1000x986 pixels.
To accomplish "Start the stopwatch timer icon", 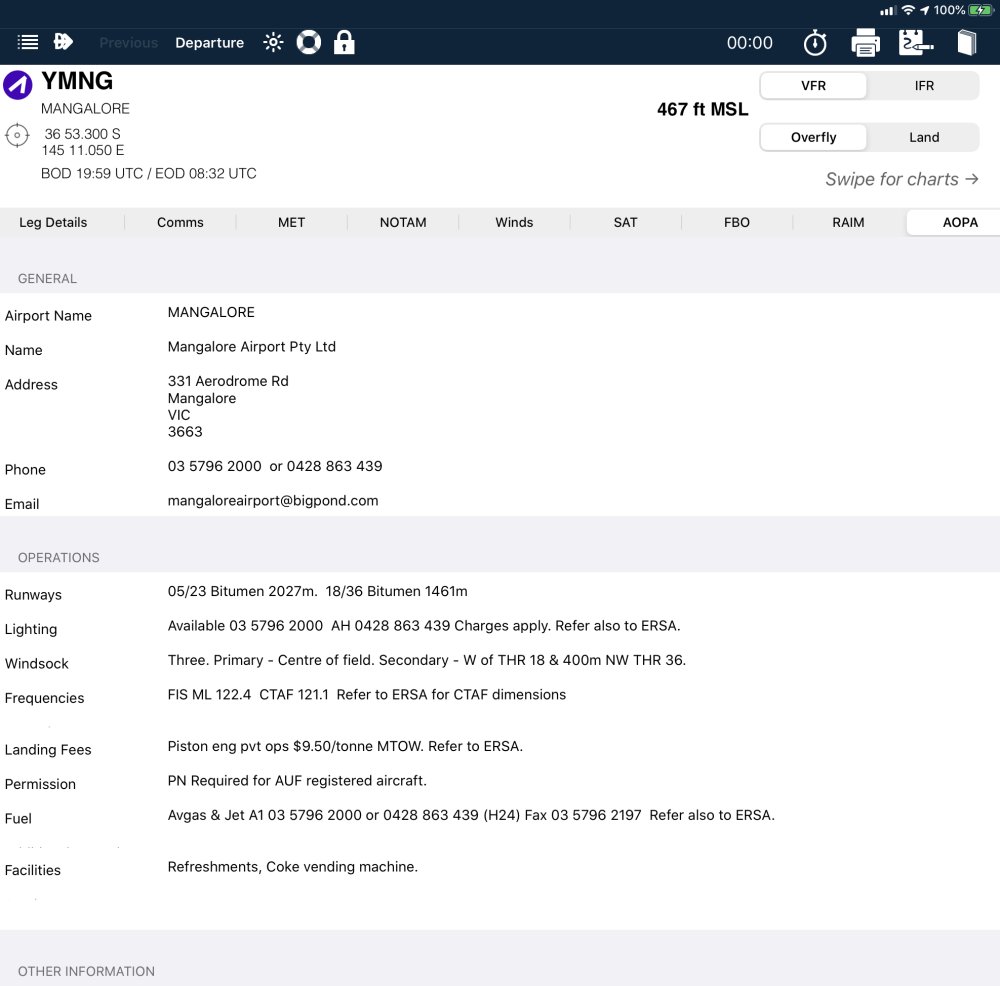I will (x=815, y=43).
